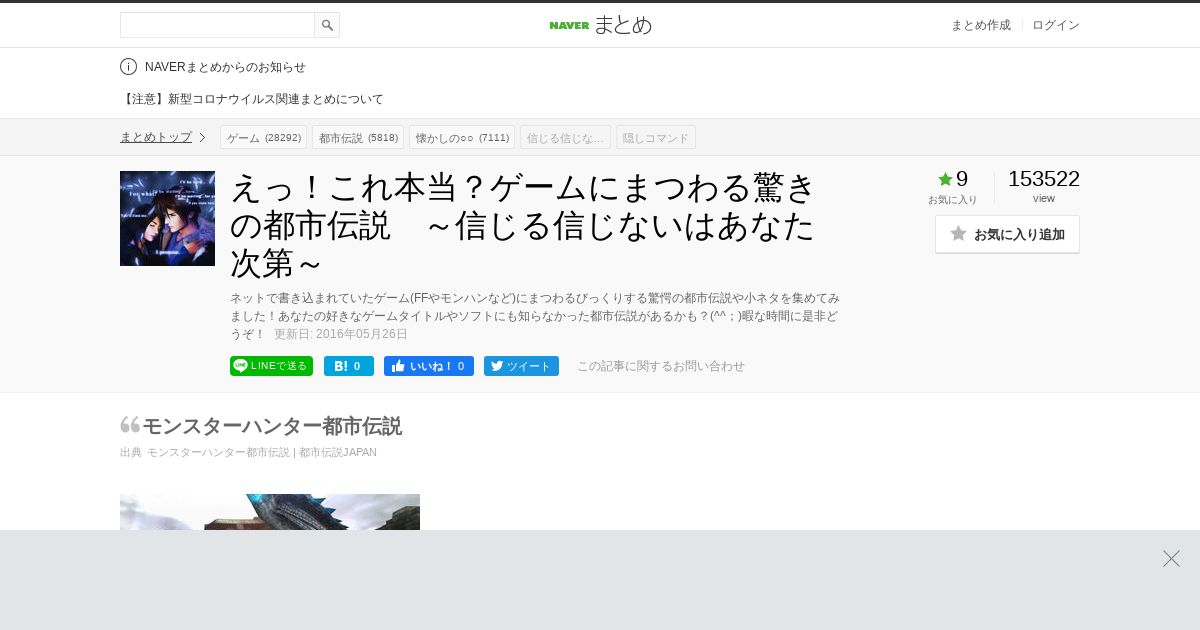Share with the Twitter ツイート button
The height and width of the screenshot is (630, 1200).
pyautogui.click(x=521, y=366)
